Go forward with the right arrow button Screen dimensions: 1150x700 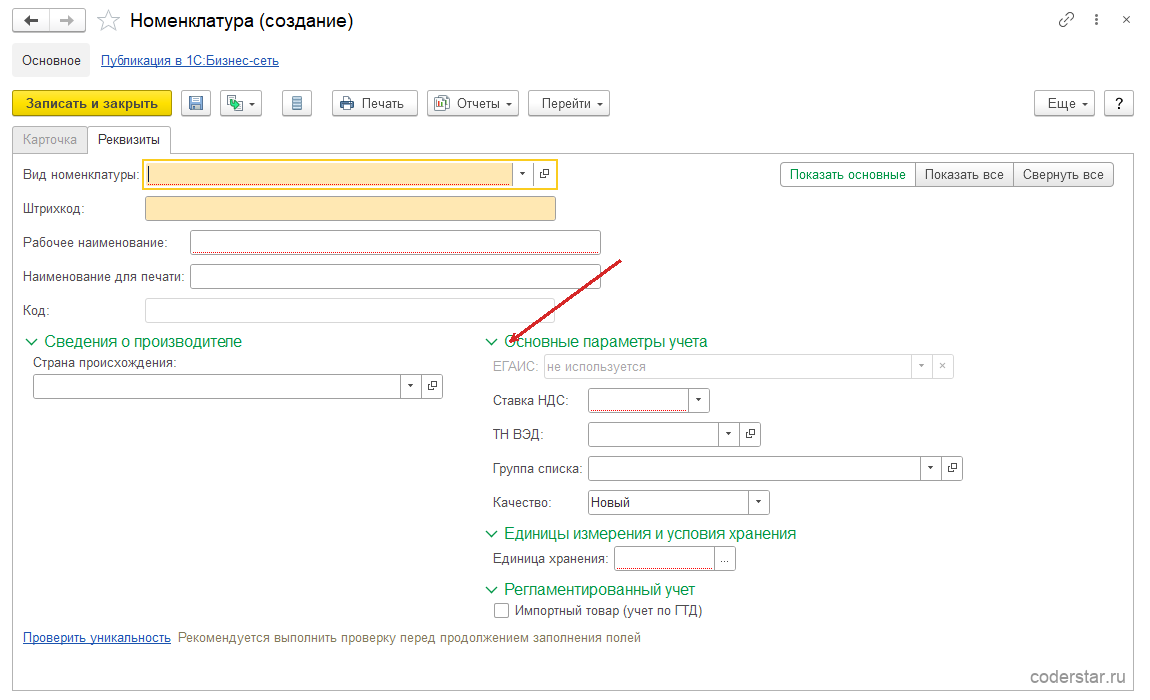[x=67, y=21]
